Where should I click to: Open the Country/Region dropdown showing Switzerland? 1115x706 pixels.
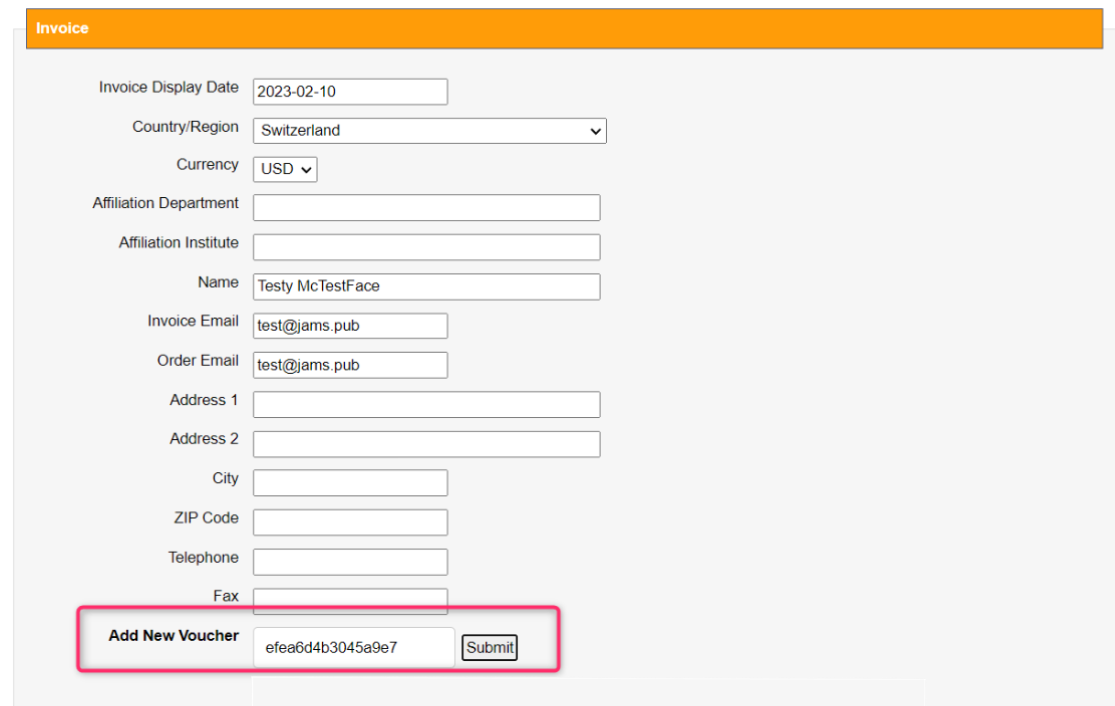[x=429, y=131]
